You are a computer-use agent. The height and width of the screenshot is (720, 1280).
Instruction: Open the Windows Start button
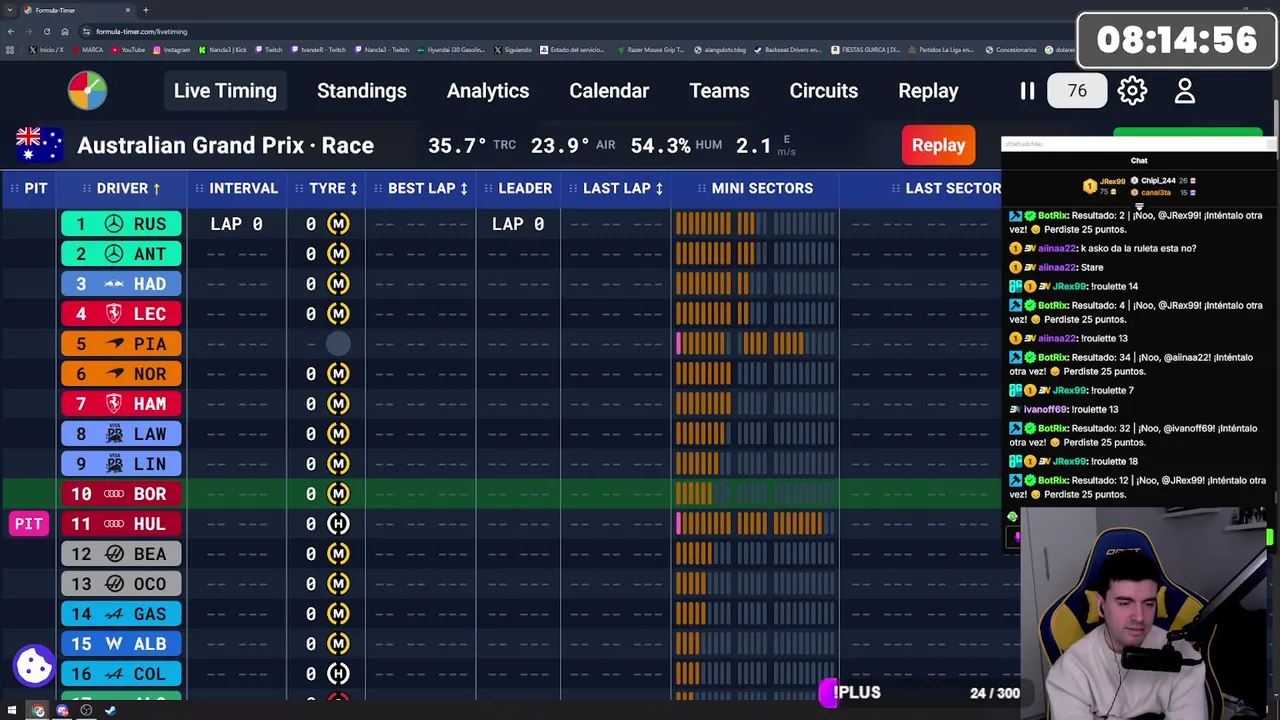pyautogui.click(x=12, y=711)
